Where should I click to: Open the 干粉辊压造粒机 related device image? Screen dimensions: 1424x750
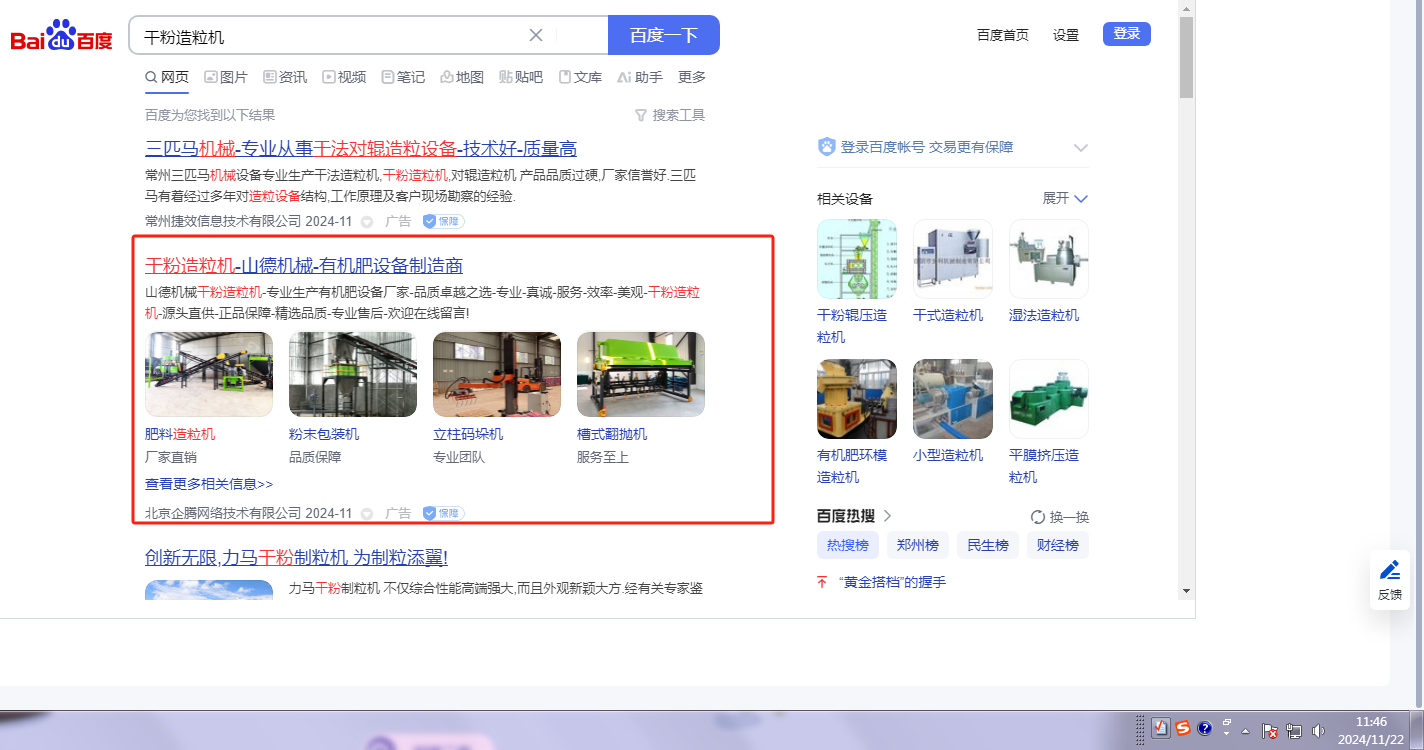click(x=857, y=259)
